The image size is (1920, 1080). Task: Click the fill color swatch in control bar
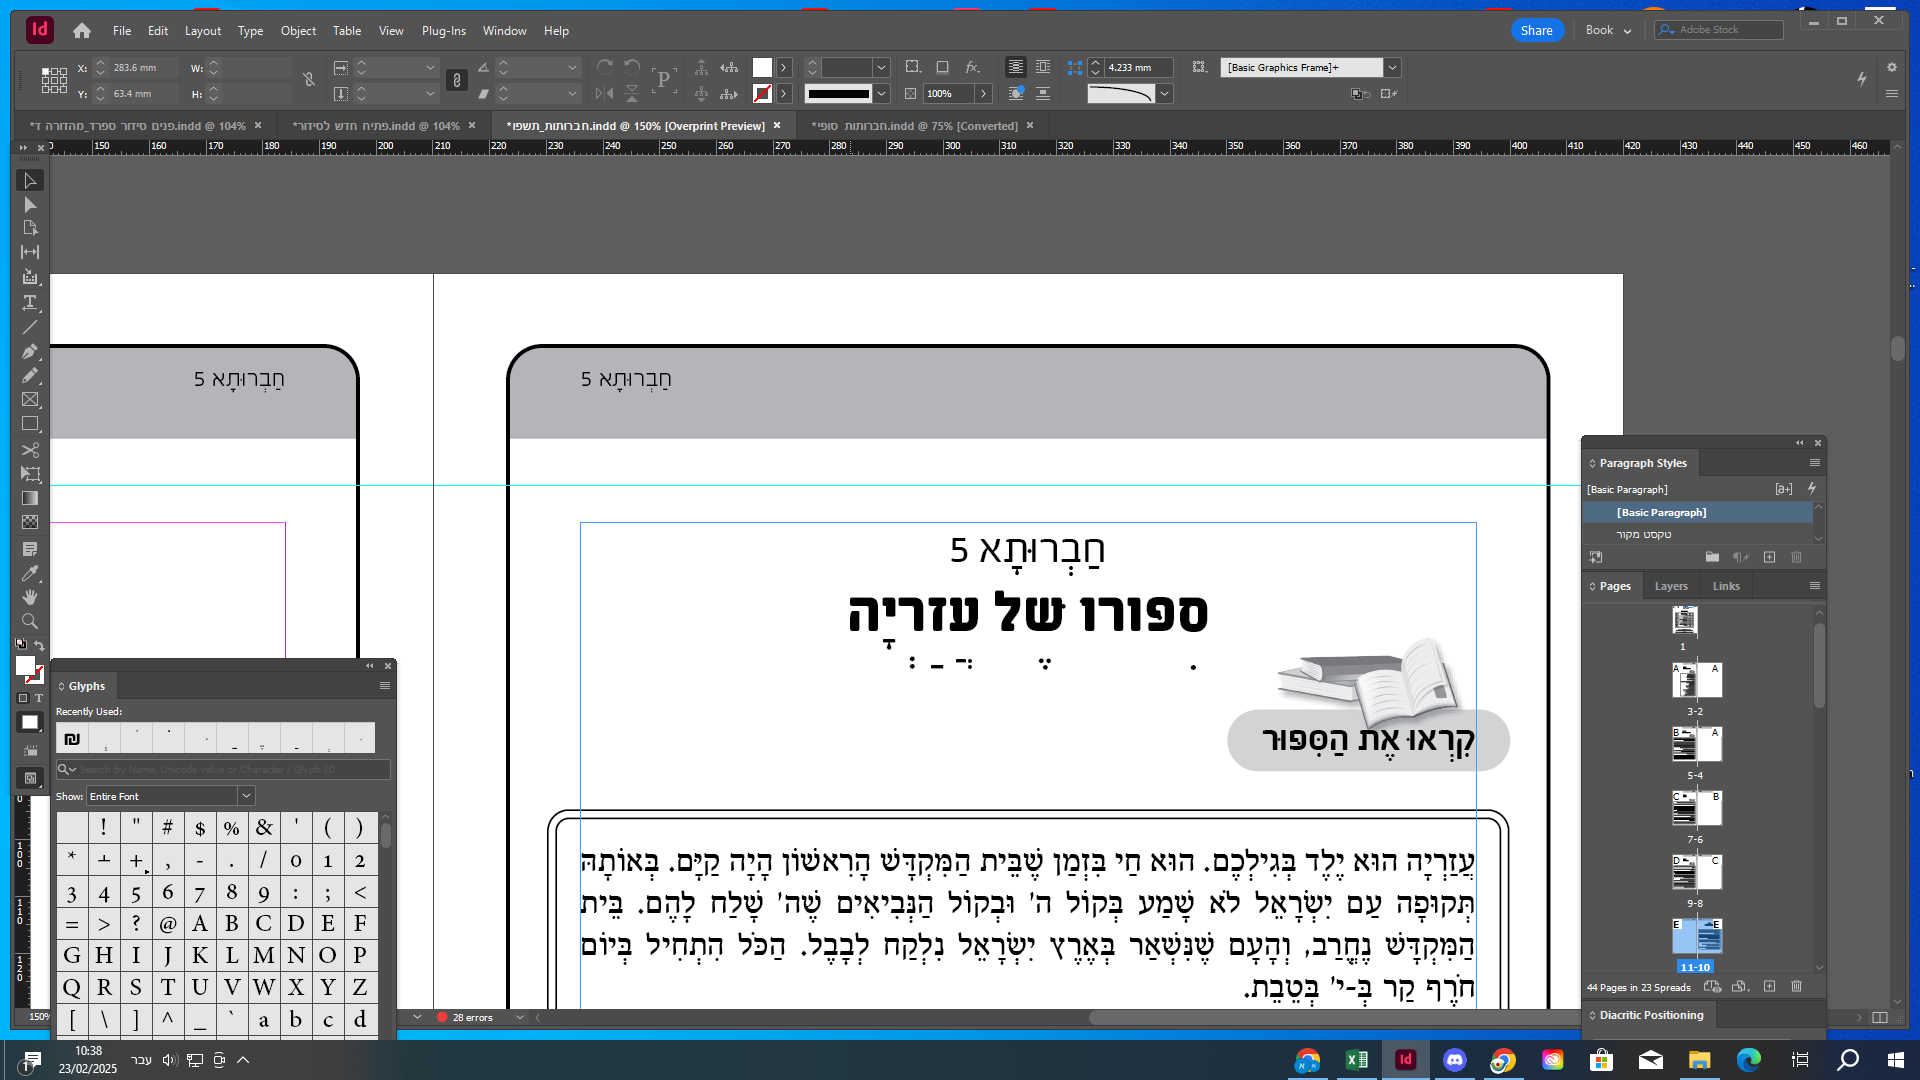762,68
